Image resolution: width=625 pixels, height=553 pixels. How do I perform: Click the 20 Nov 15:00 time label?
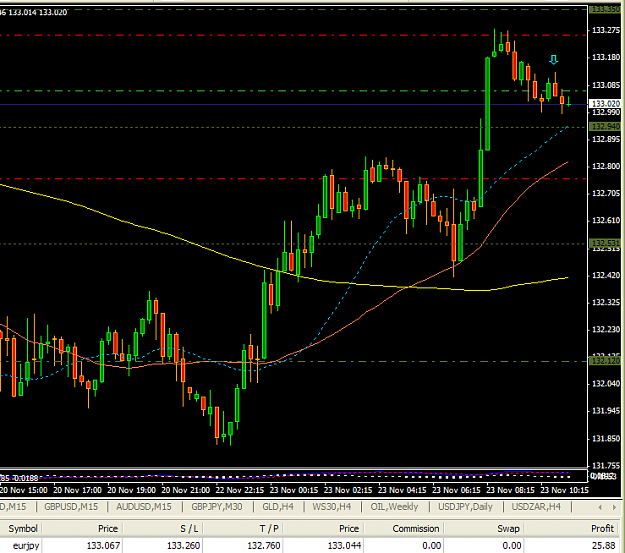23,490
